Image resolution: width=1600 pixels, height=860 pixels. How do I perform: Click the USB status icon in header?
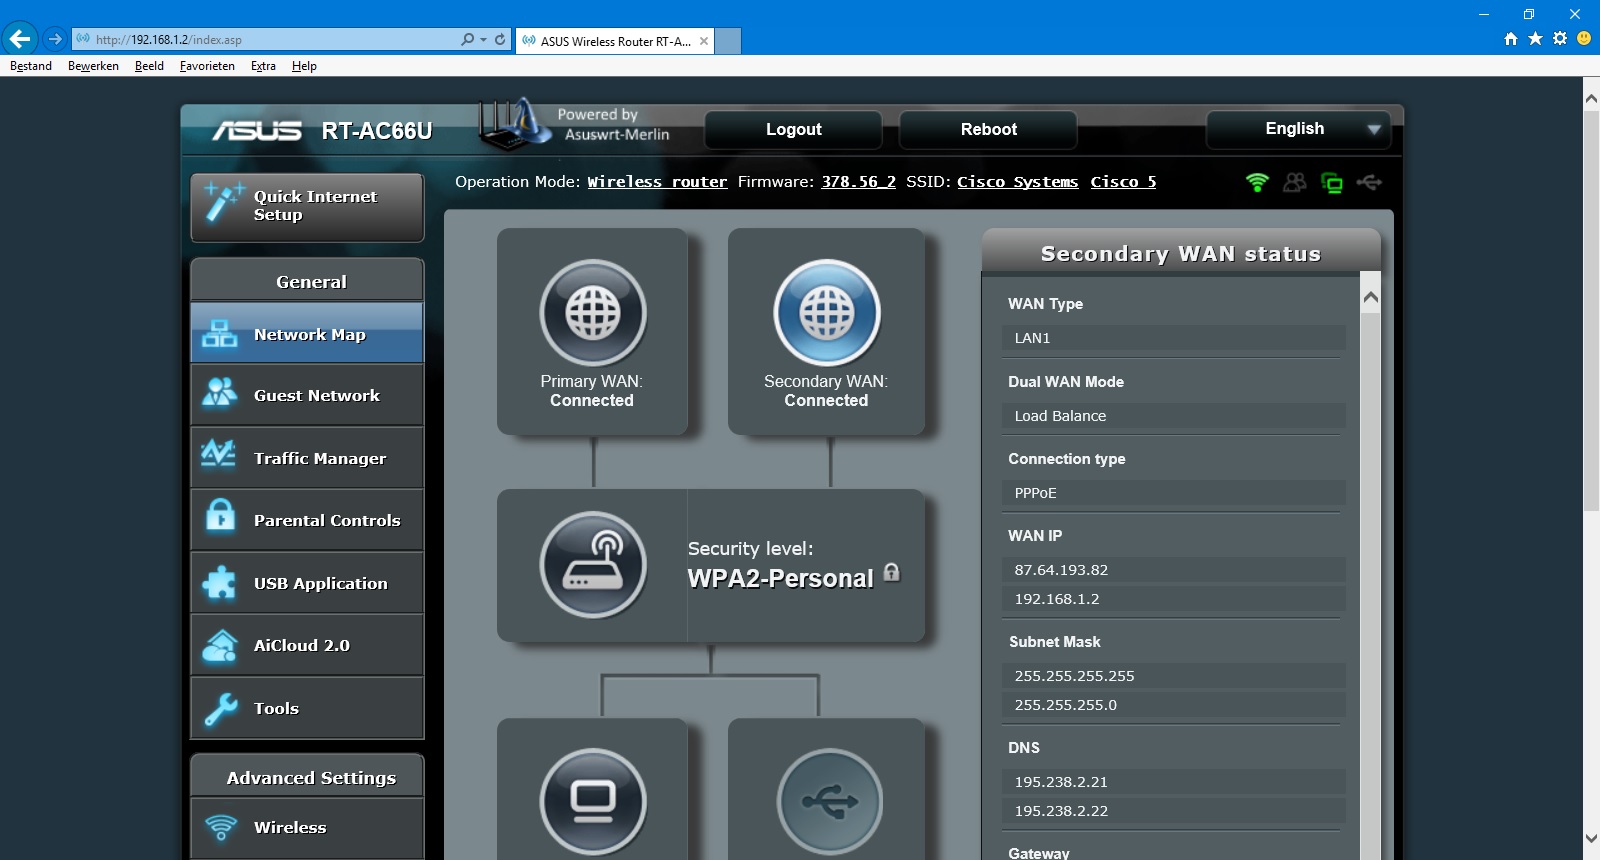1369,182
